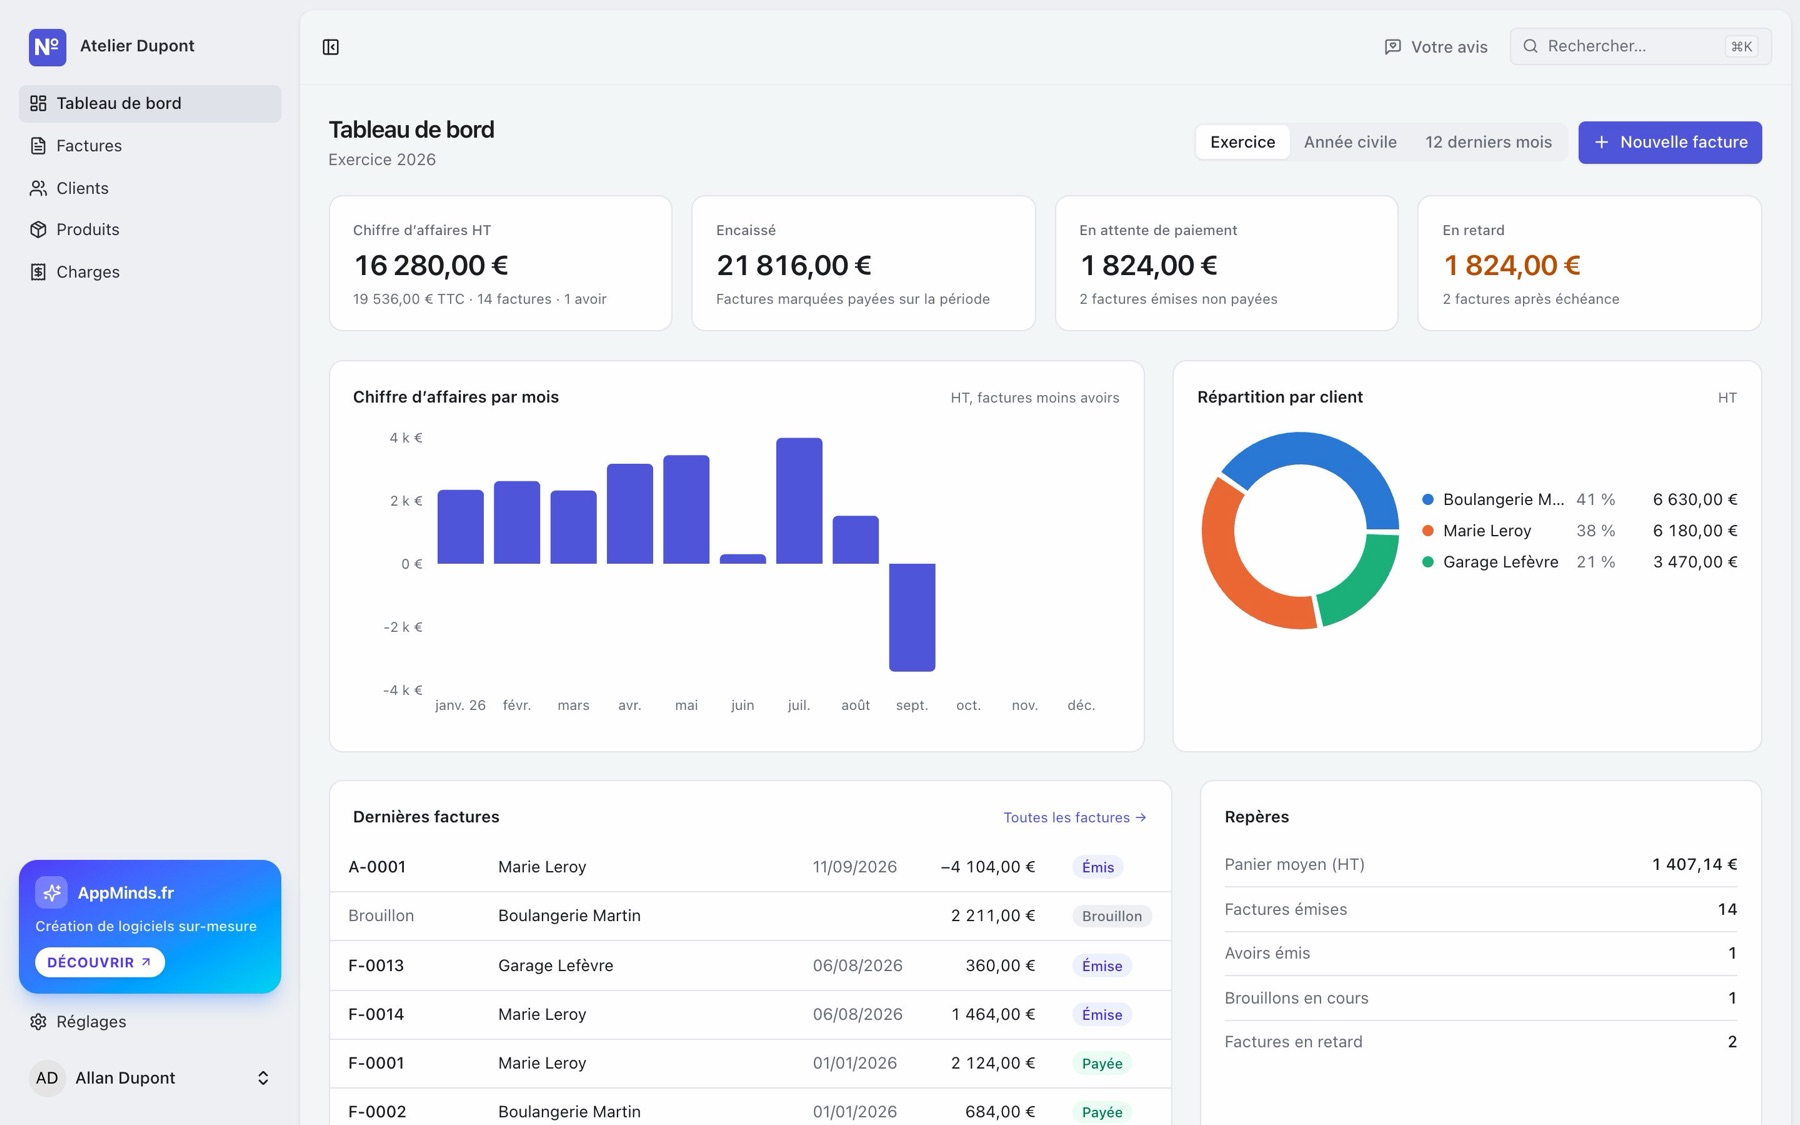Open Factures in the sidebar
This screenshot has width=1800, height=1125.
tap(150, 146)
